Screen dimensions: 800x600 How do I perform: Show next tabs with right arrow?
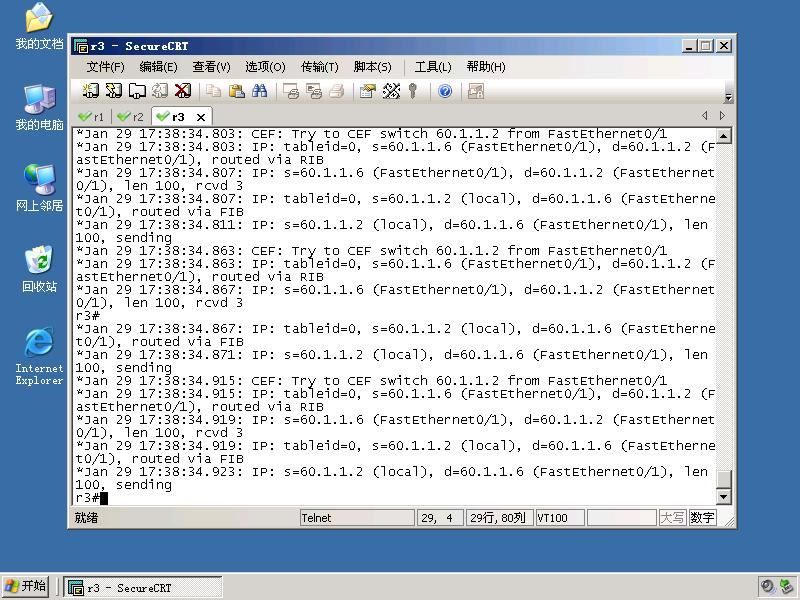click(722, 116)
